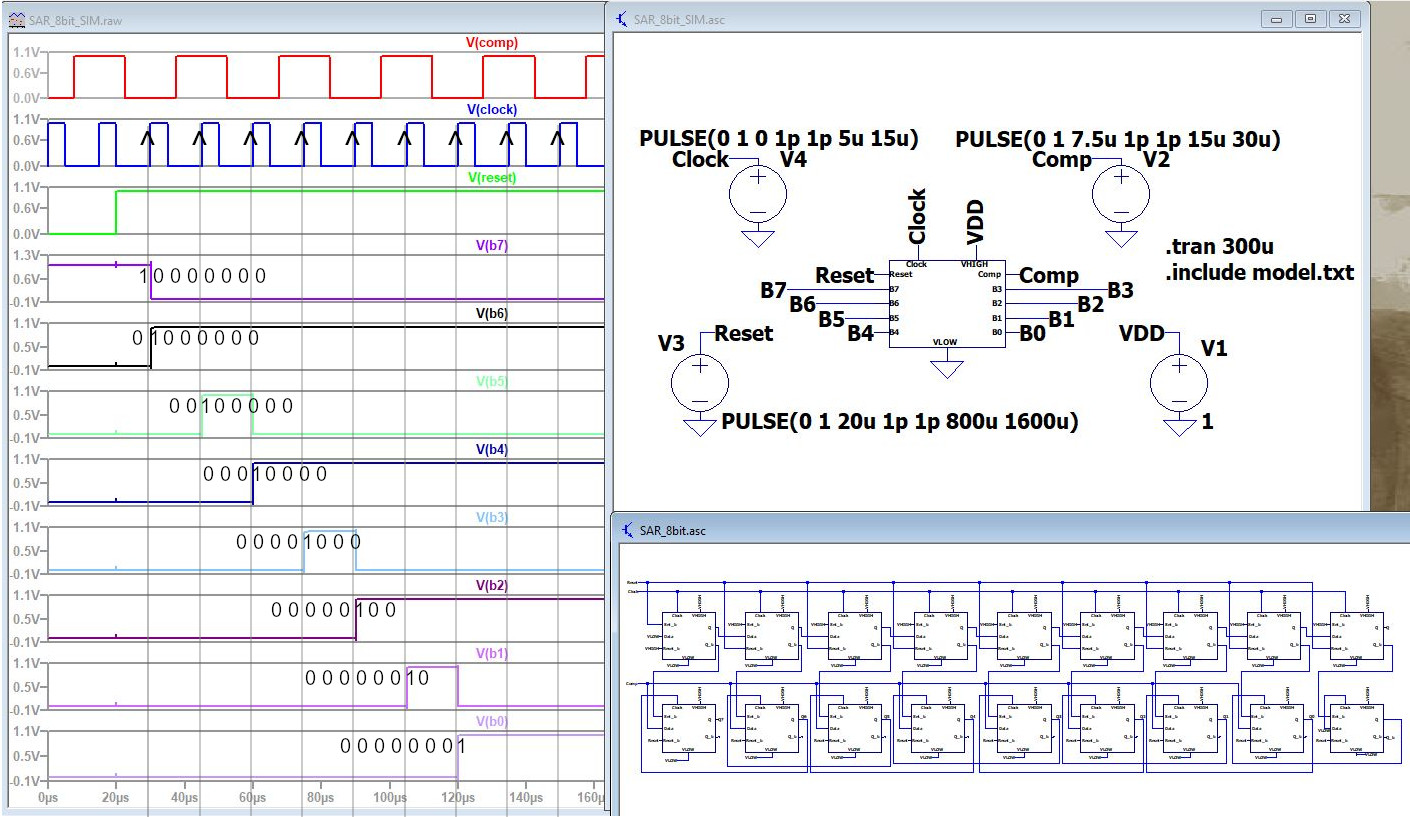Select the V(b0) trace label
Image resolution: width=1410 pixels, height=817 pixels.
491,721
